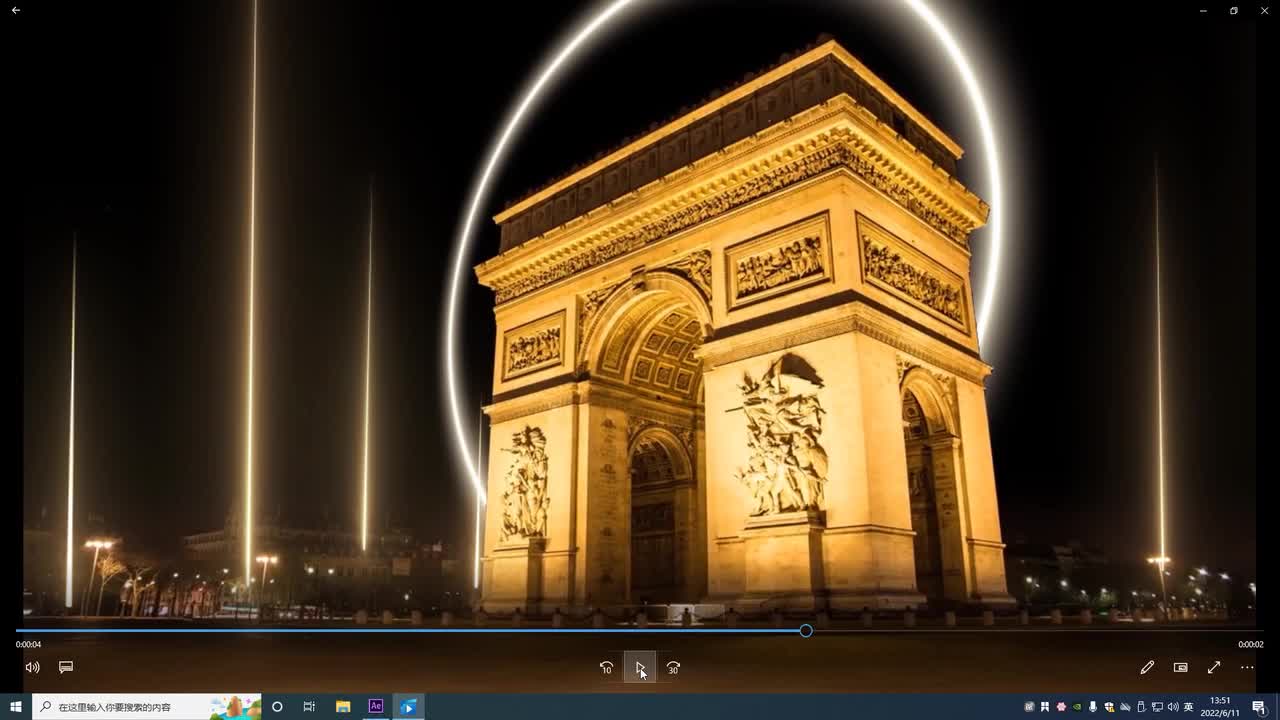Click the safely remove hardware tray icon
This screenshot has width=1280, height=720.
click(1141, 707)
